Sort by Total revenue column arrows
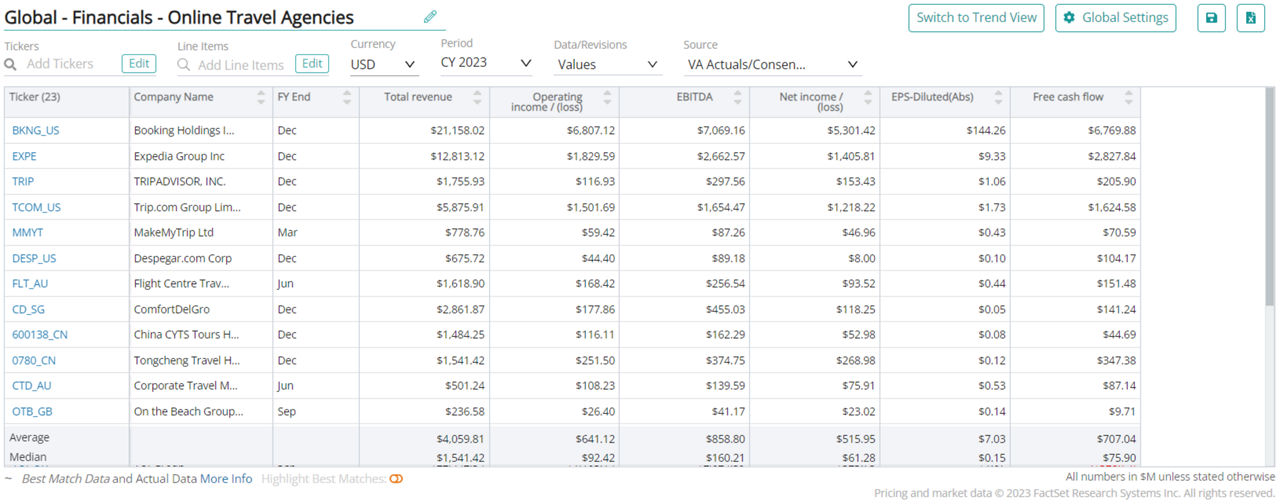This screenshot has width=1280, height=504. click(x=477, y=97)
